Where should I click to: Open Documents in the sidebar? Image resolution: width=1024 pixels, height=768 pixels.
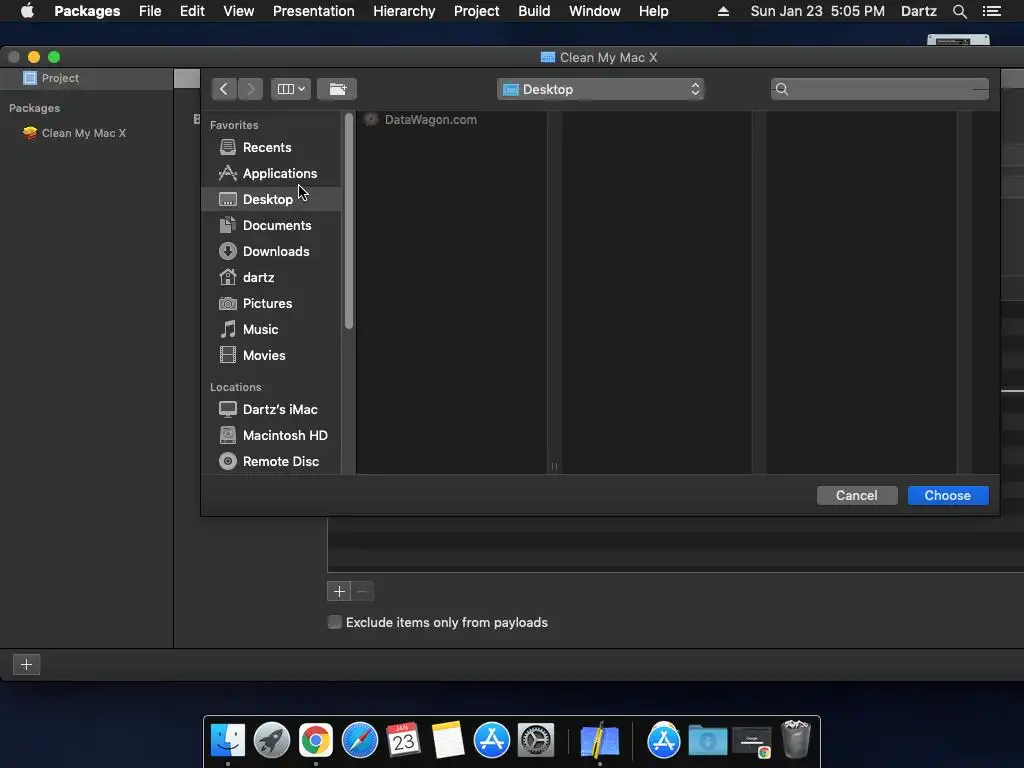pyautogui.click(x=270, y=225)
